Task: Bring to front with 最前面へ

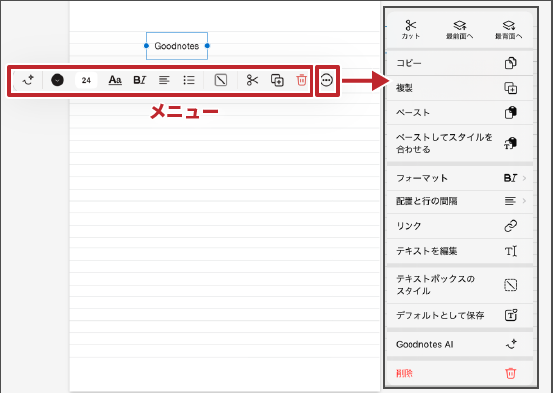Action: (460, 30)
